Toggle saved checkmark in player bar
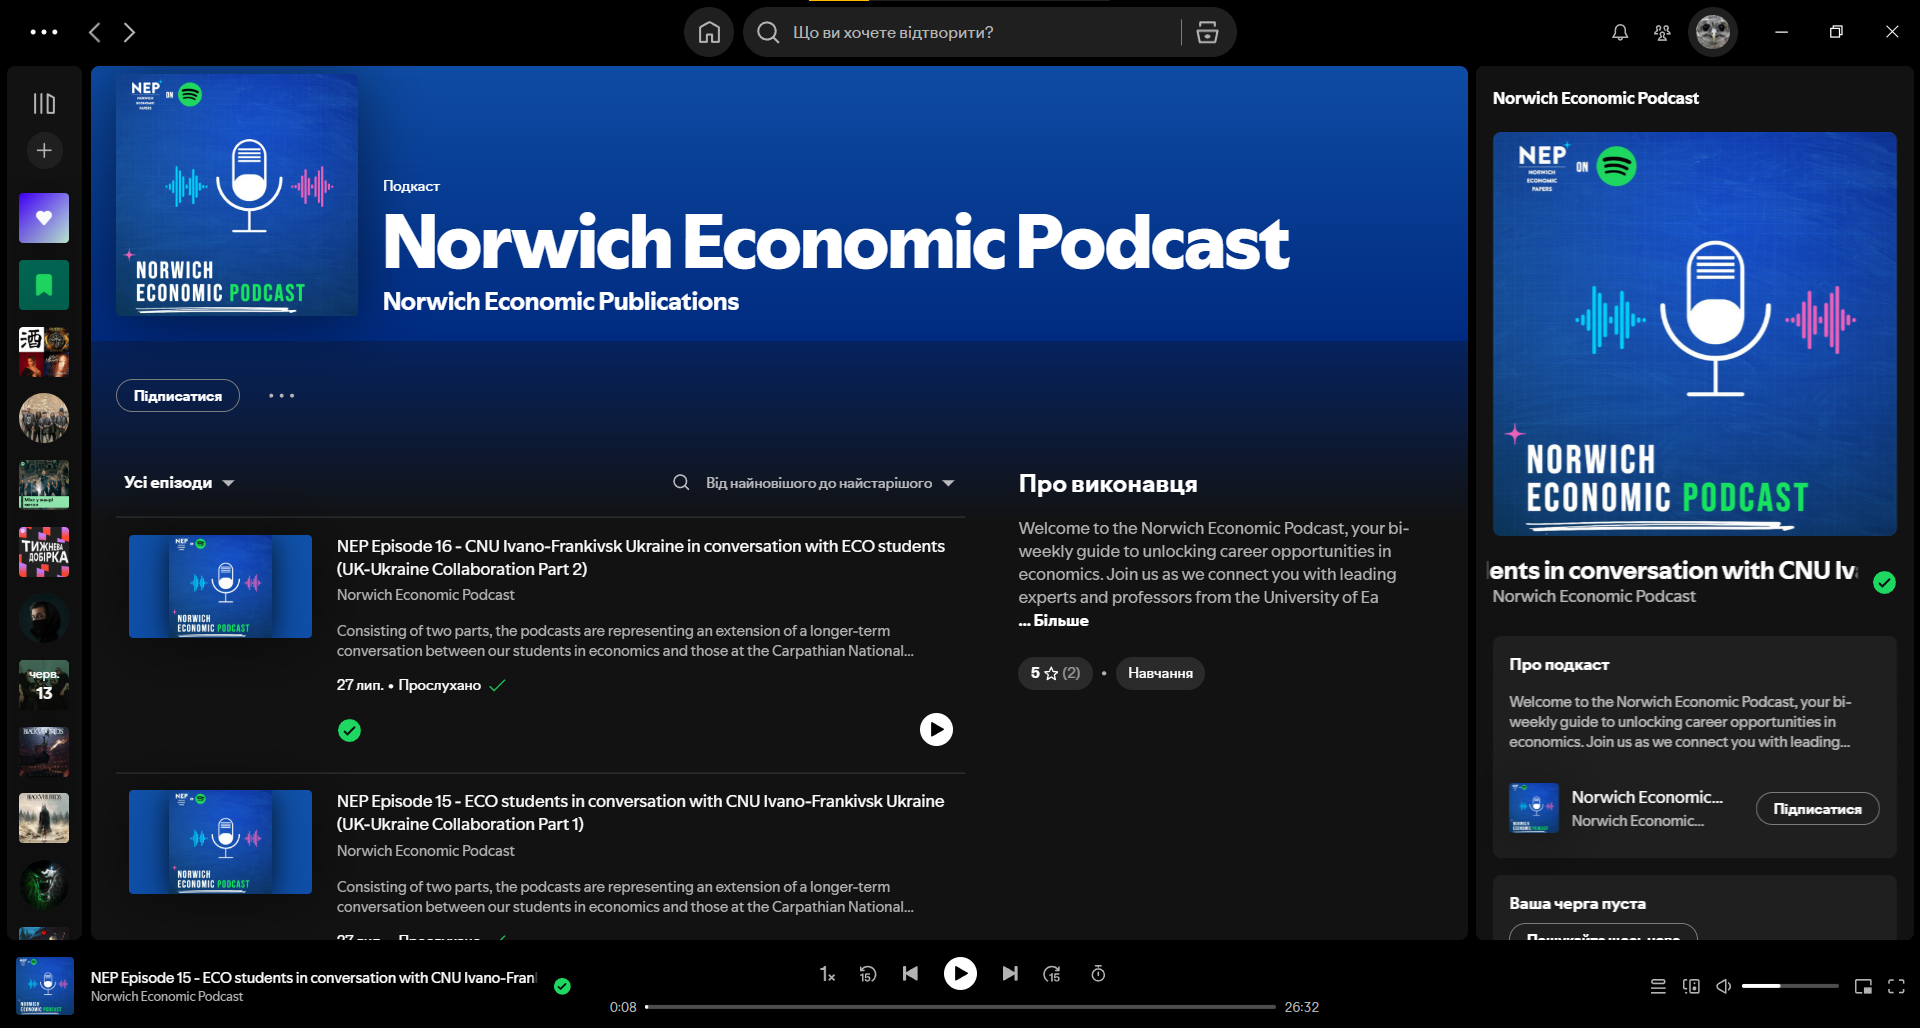The image size is (1920, 1028). 562,986
